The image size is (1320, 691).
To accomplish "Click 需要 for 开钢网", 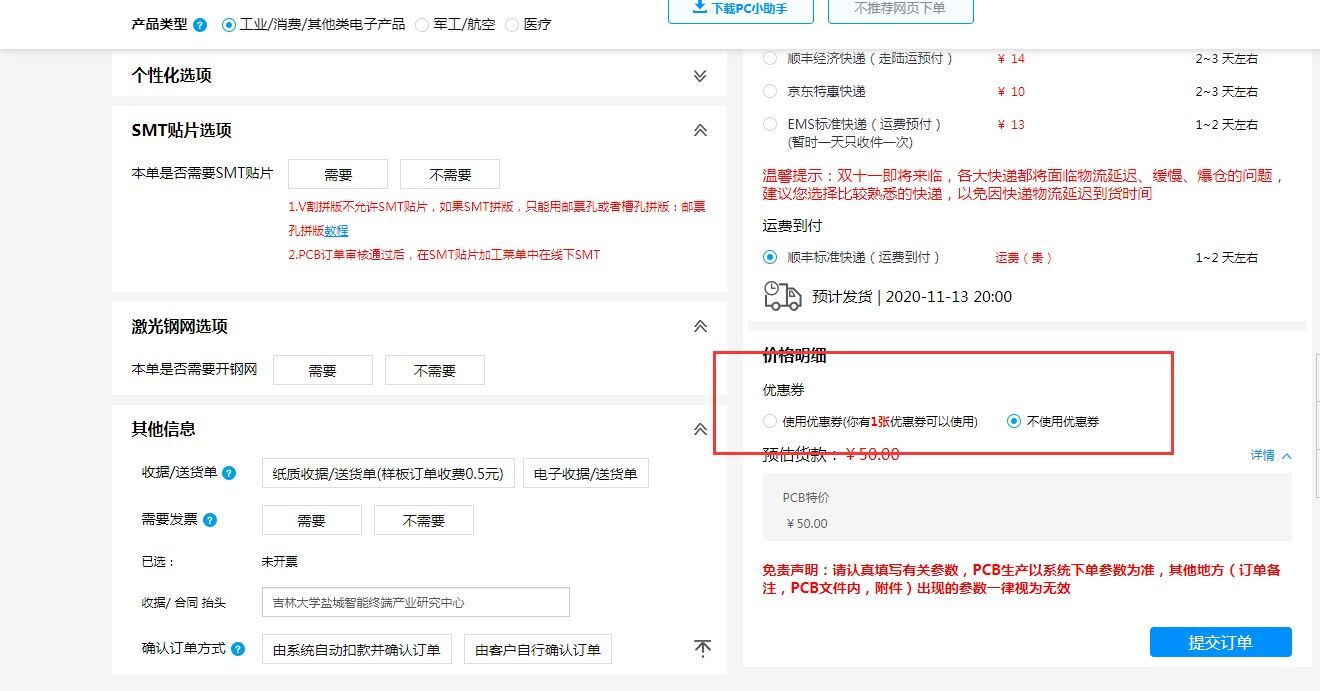I will 323,370.
